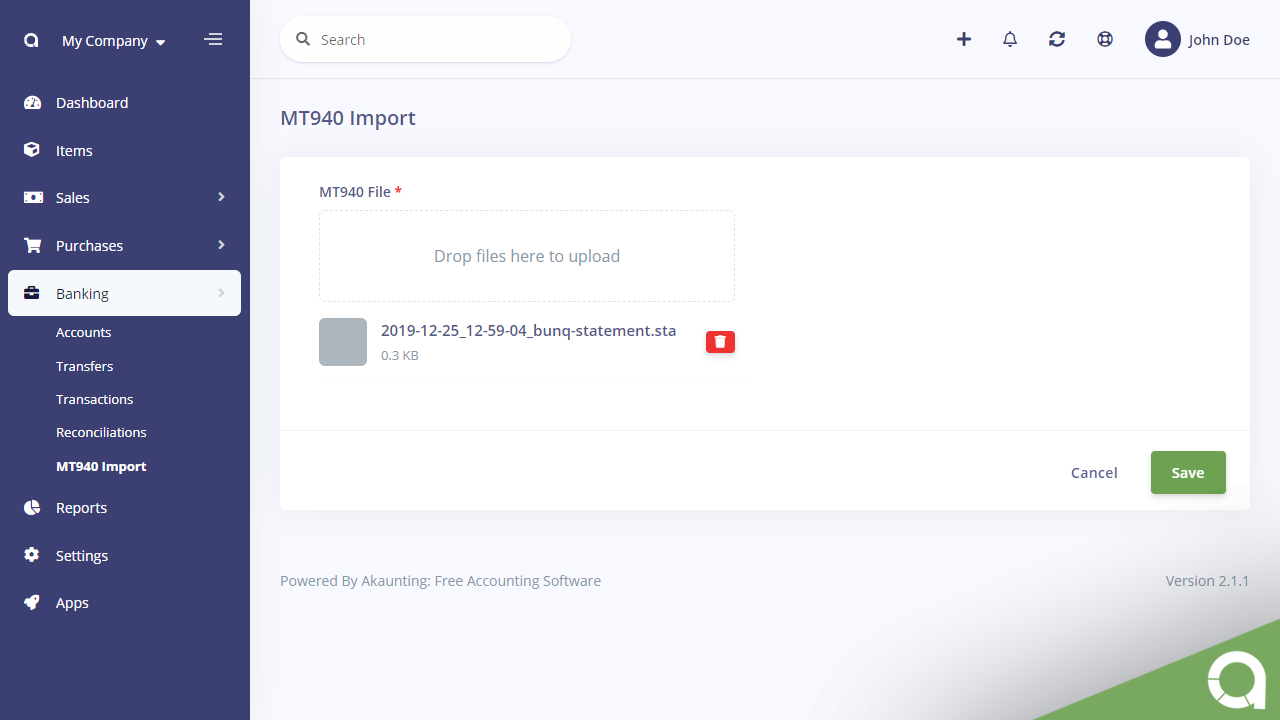Check notifications via the bell icon
This screenshot has height=720, width=1280.
pyautogui.click(x=1009, y=39)
